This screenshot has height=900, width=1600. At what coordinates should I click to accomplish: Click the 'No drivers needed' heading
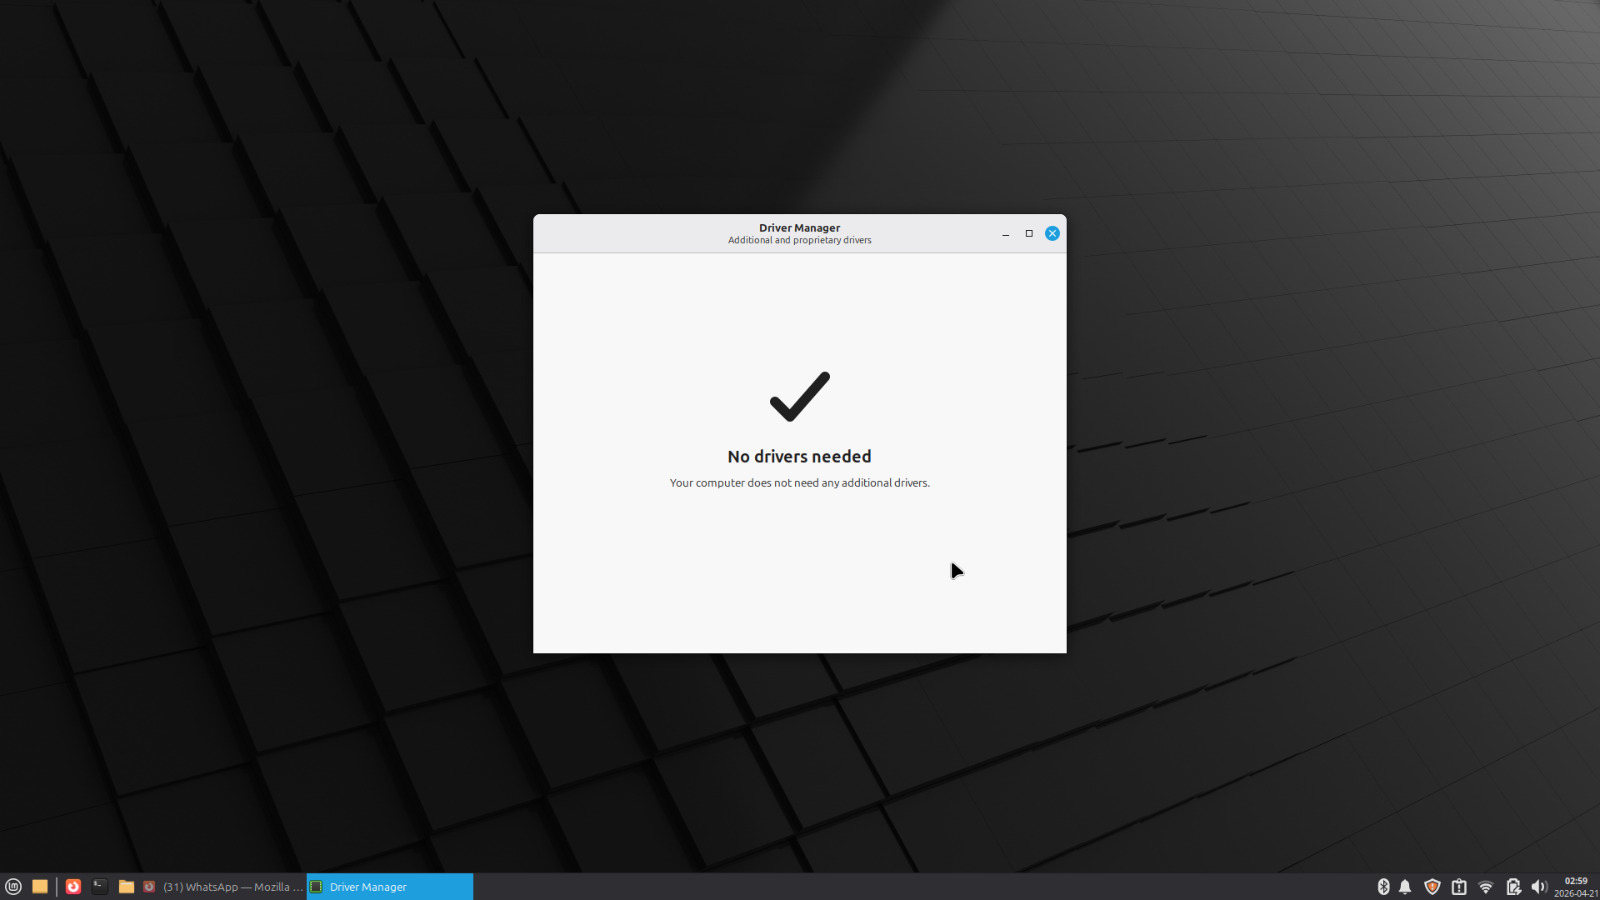click(799, 457)
